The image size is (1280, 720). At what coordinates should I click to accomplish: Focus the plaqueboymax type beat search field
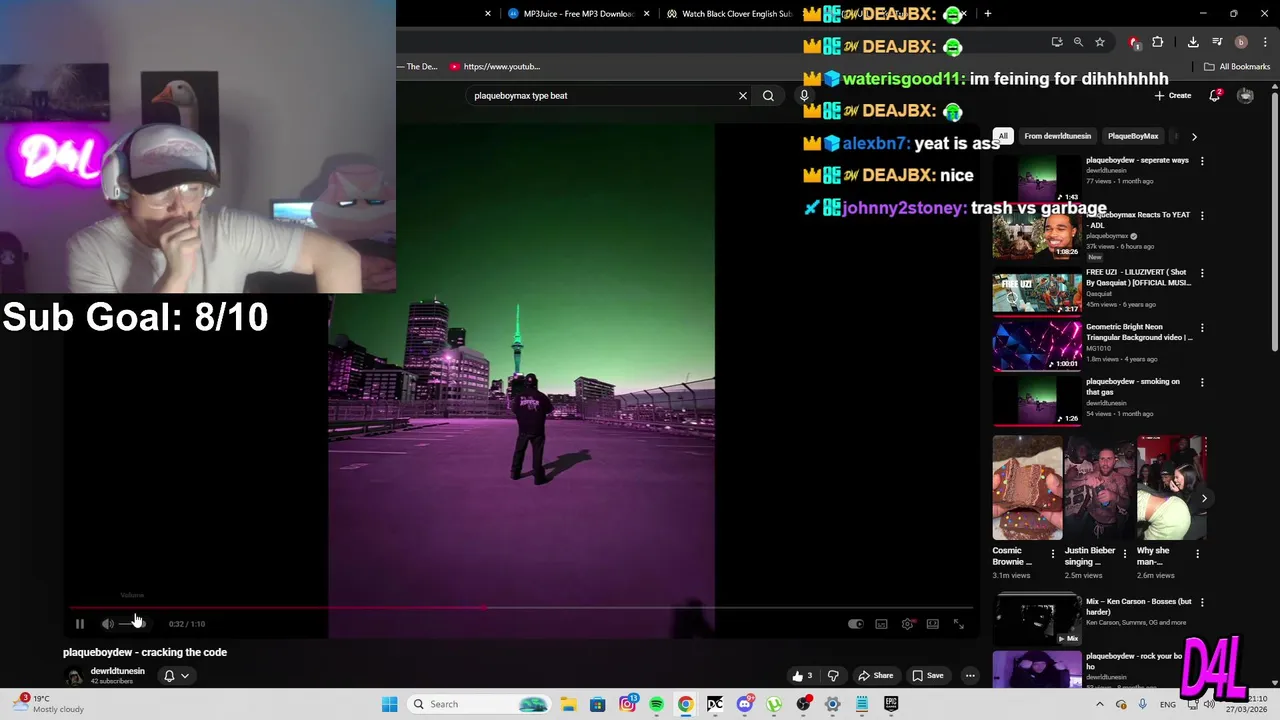600,96
